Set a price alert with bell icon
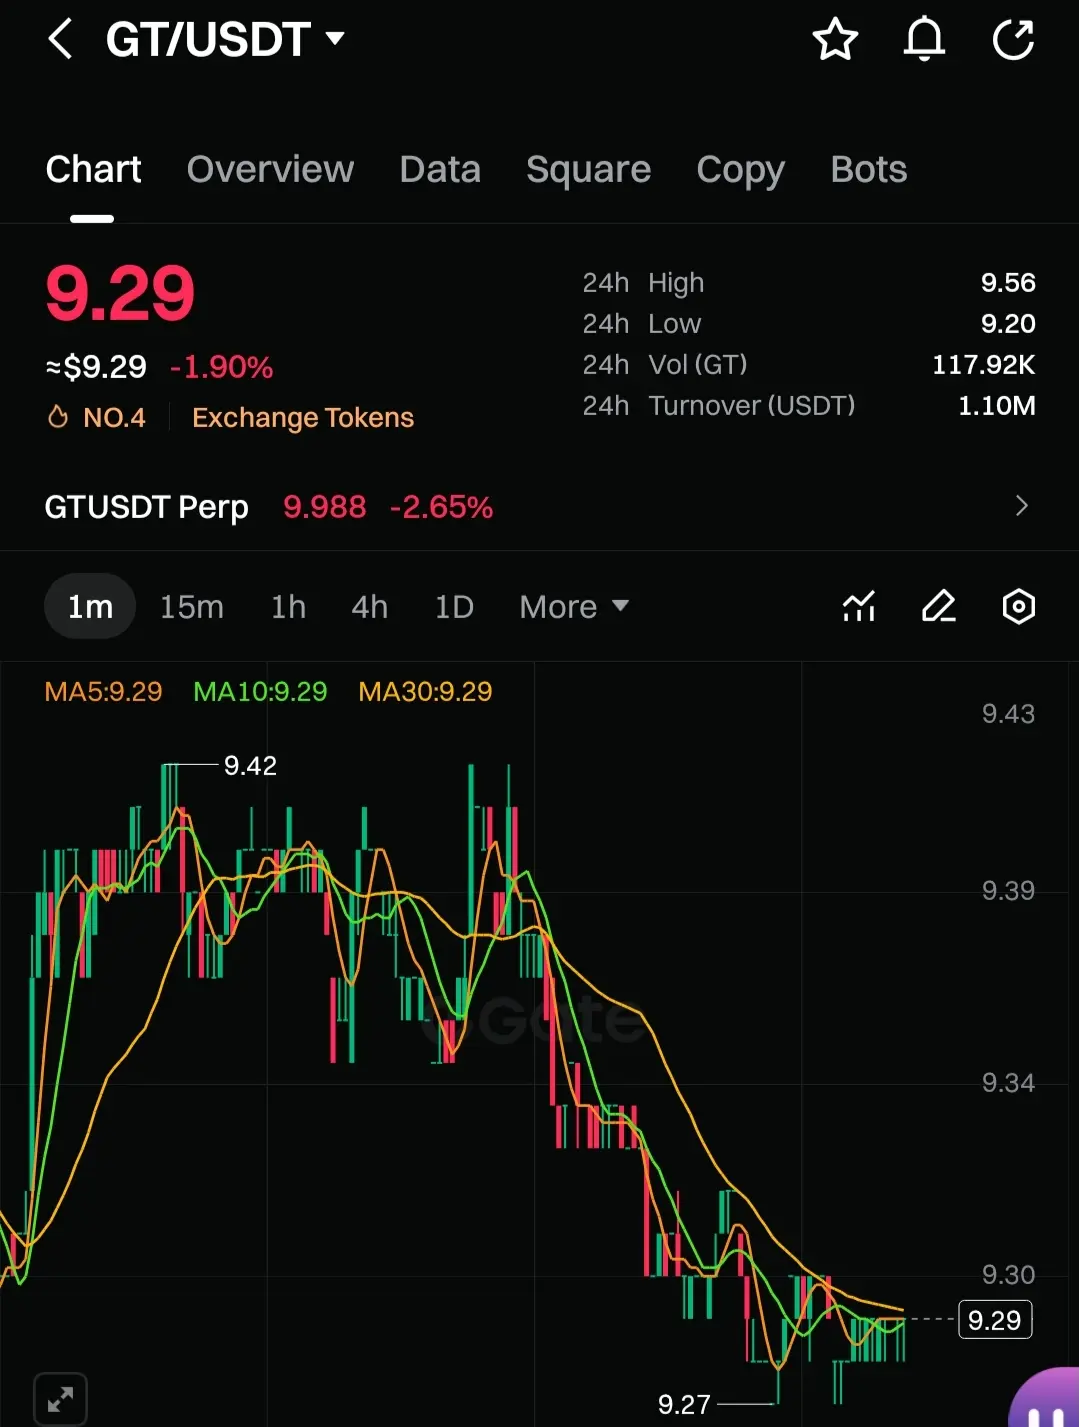1079x1427 pixels. 924,40
